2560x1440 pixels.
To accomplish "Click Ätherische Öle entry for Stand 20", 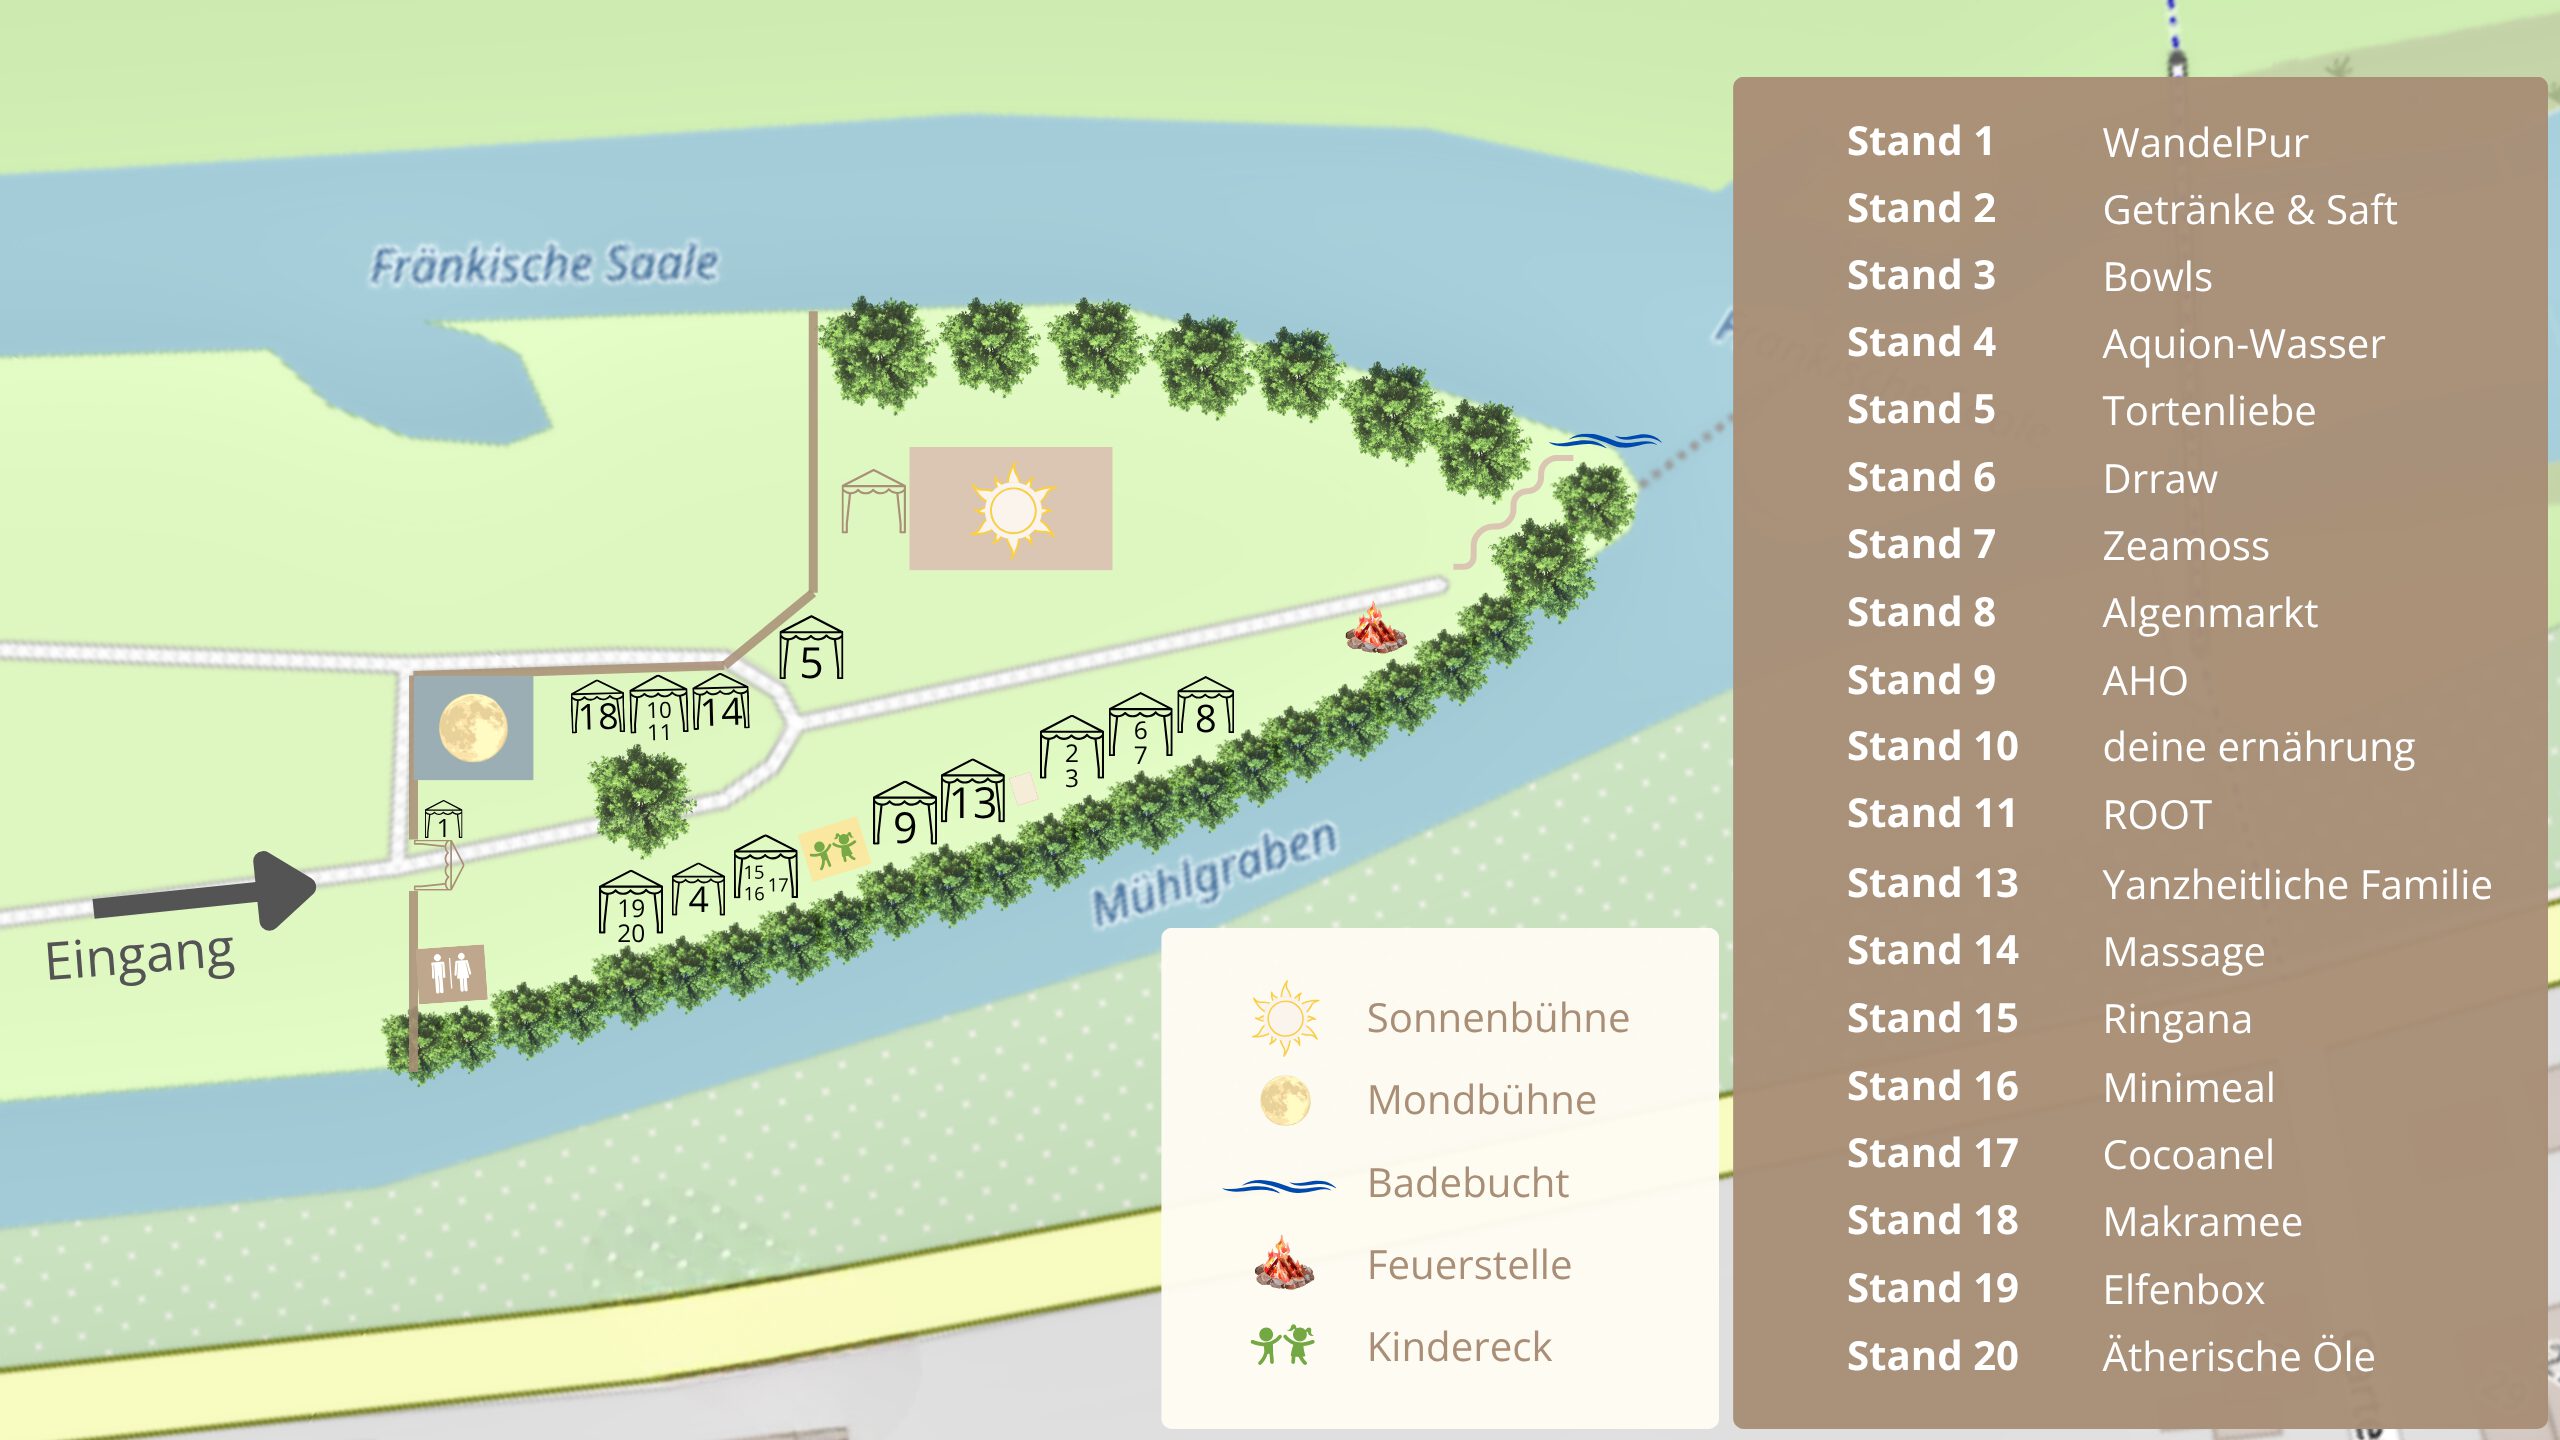I will point(2238,1355).
